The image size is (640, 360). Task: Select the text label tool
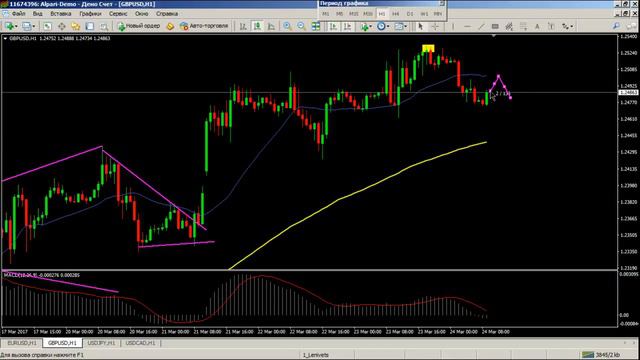(x=551, y=26)
